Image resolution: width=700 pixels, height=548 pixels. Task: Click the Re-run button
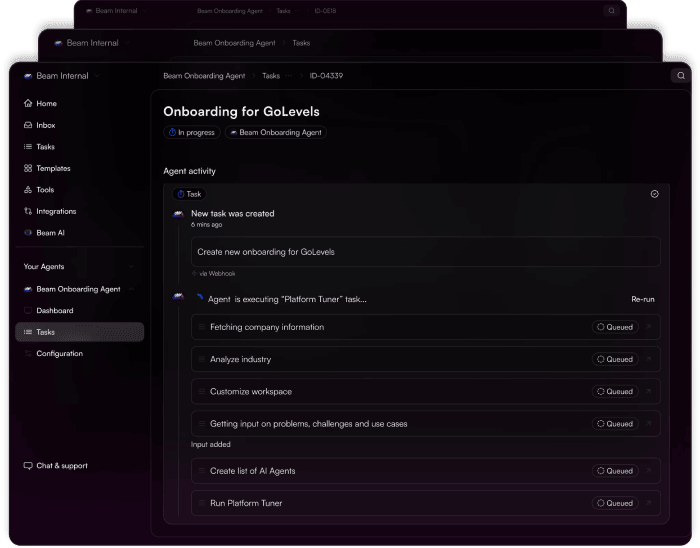(642, 299)
